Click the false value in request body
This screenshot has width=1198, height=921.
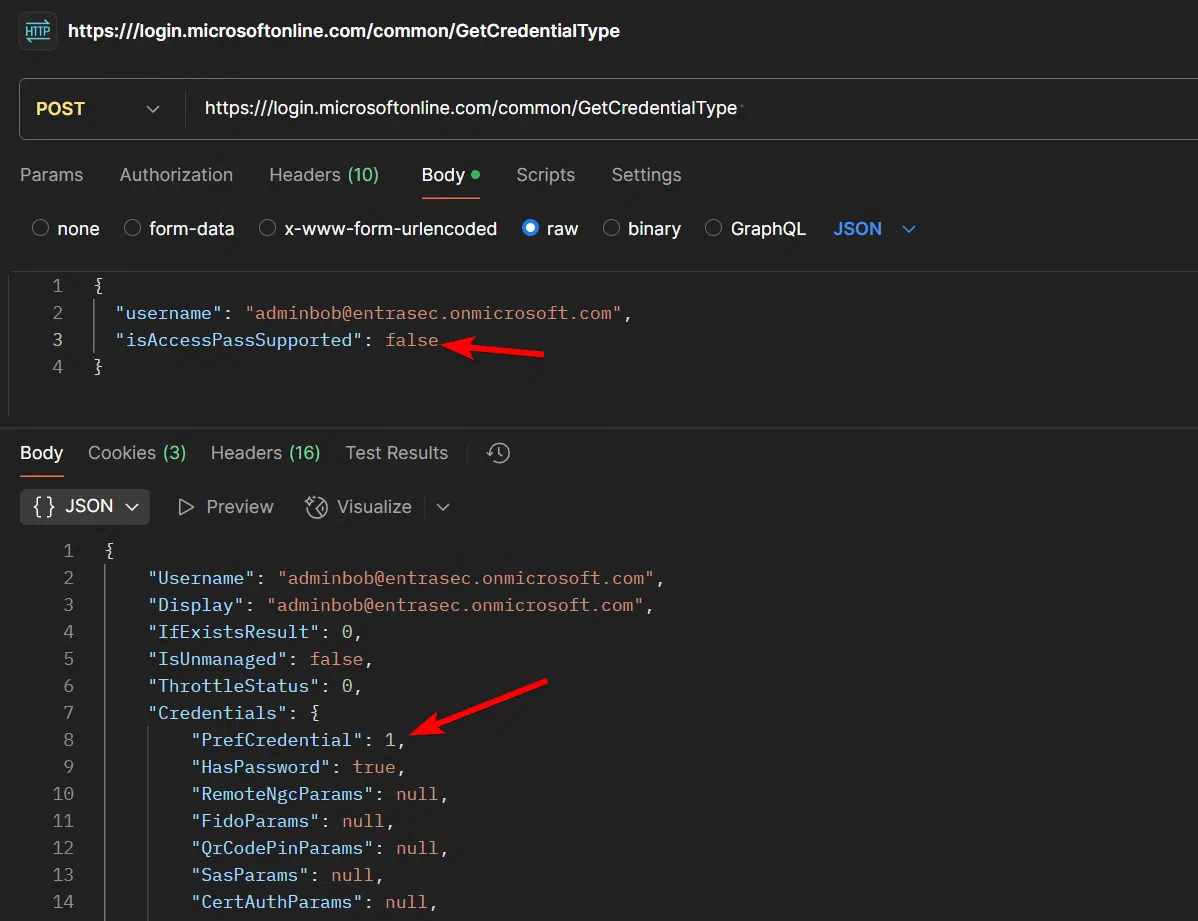click(411, 340)
